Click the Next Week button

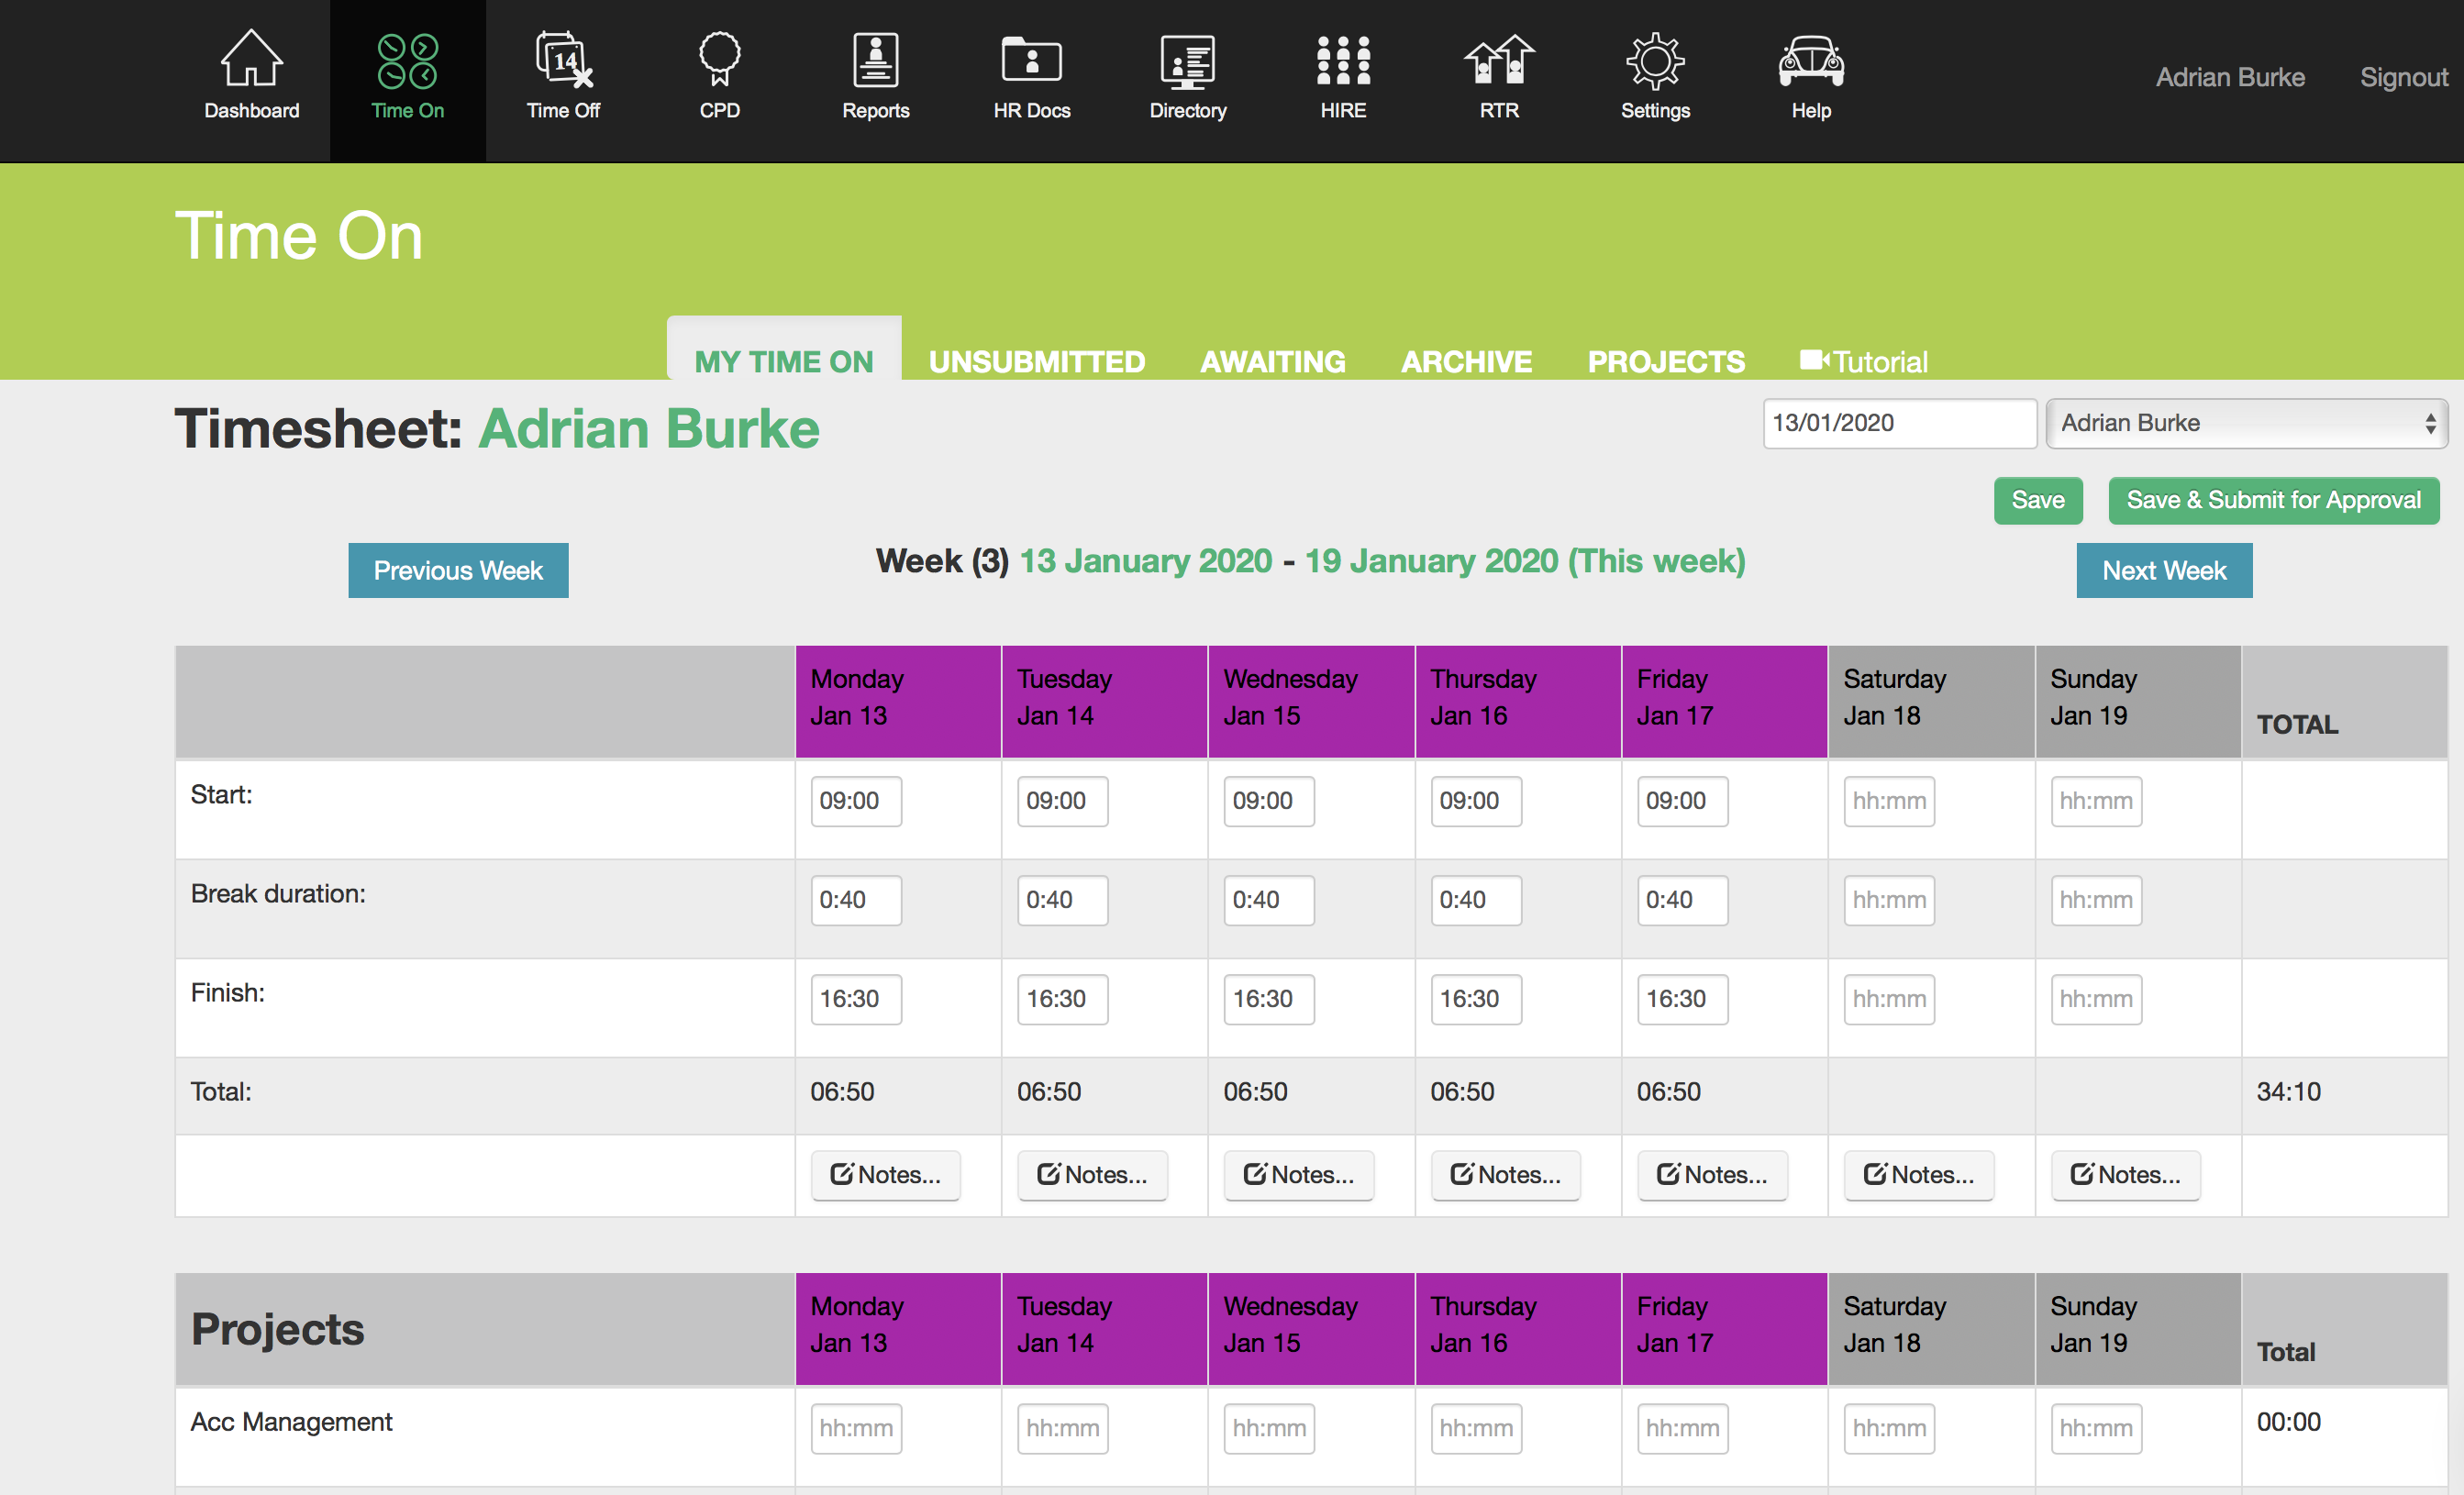point(2163,570)
